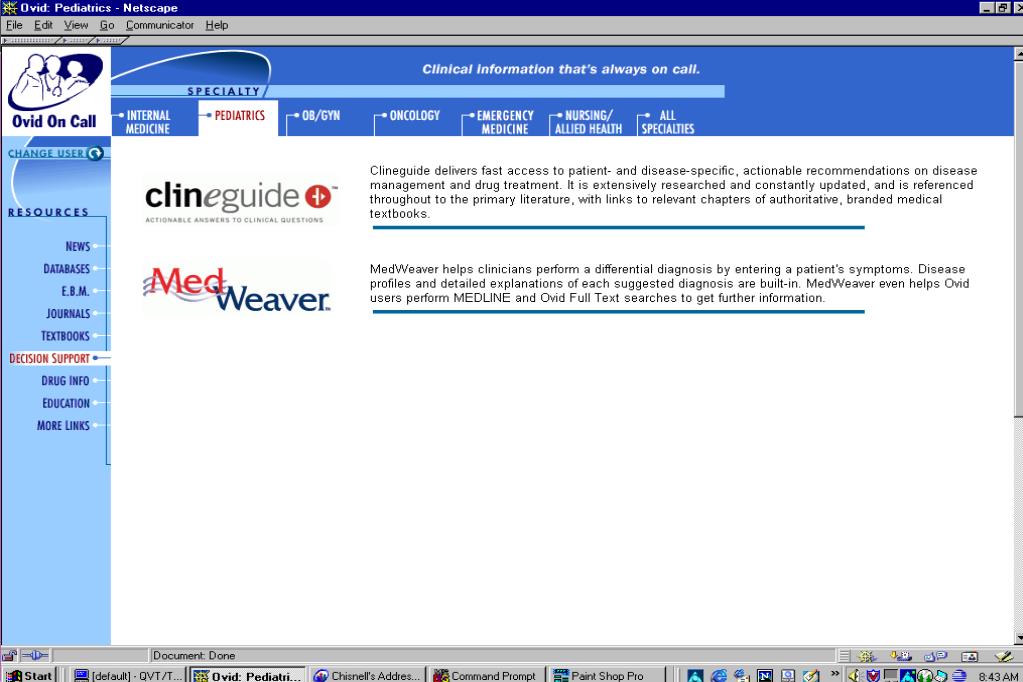
Task: Collapse the first toolbar handle below the menu
Action: click(x=30, y=40)
